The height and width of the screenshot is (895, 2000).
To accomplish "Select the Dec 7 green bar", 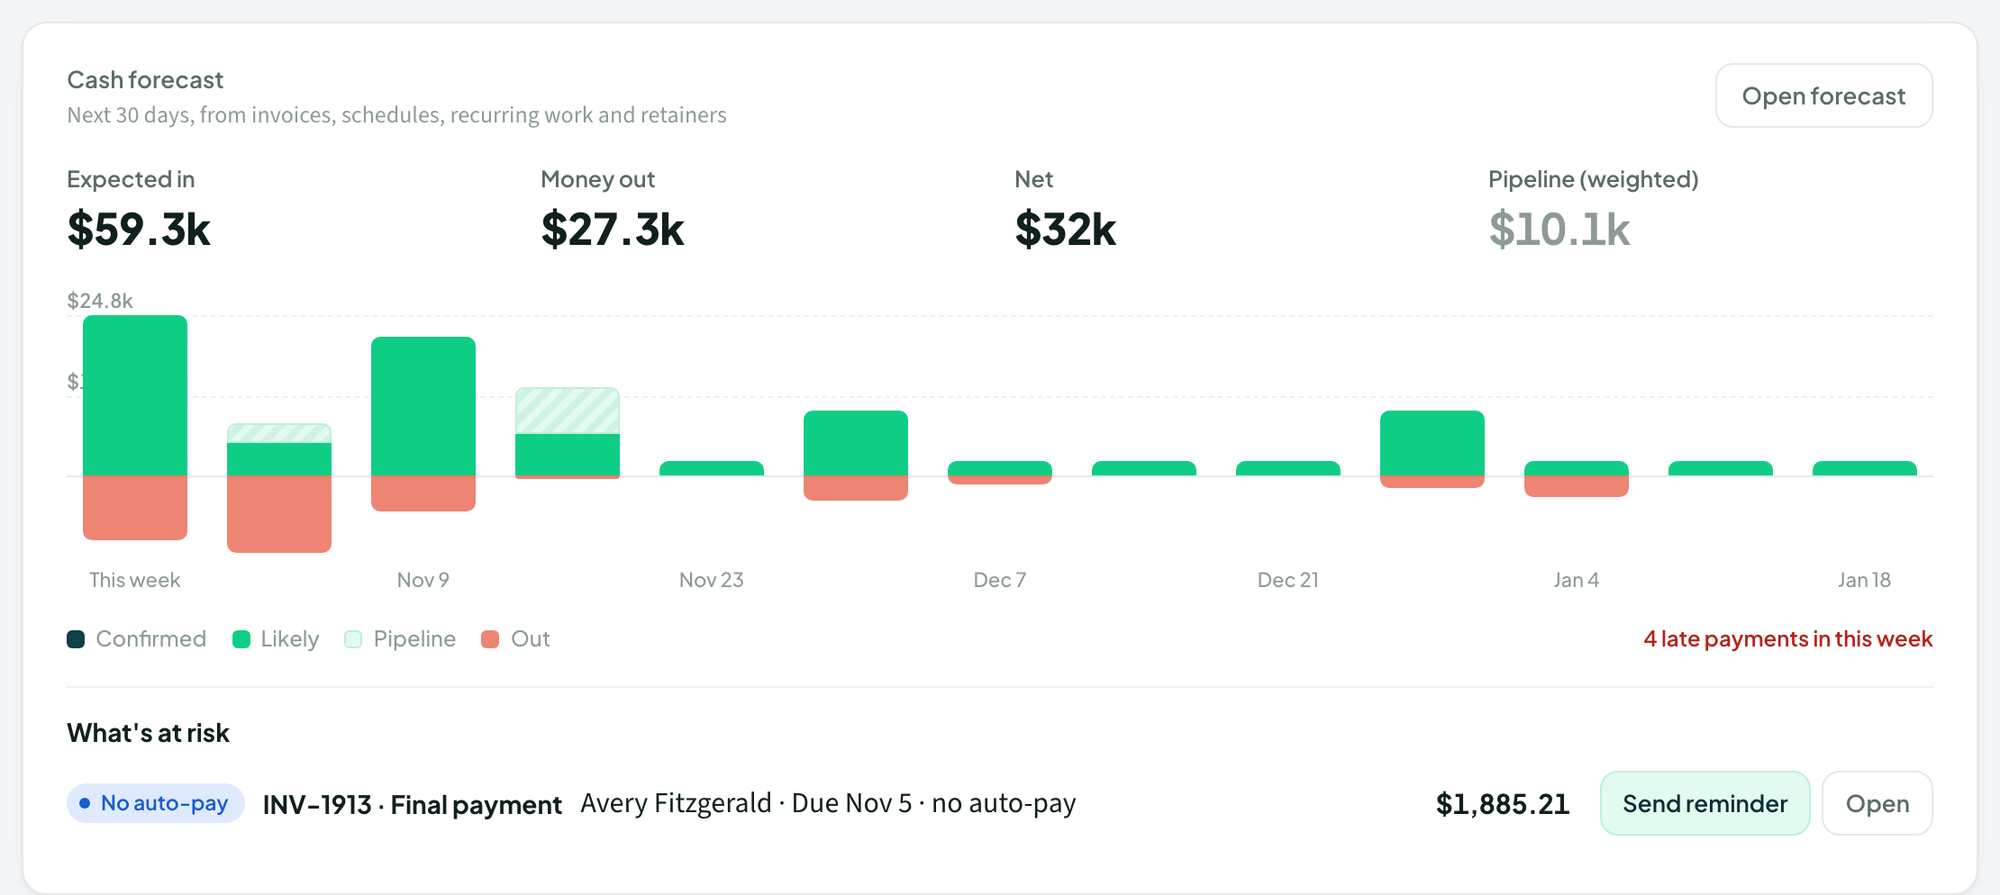I will tap(1000, 468).
